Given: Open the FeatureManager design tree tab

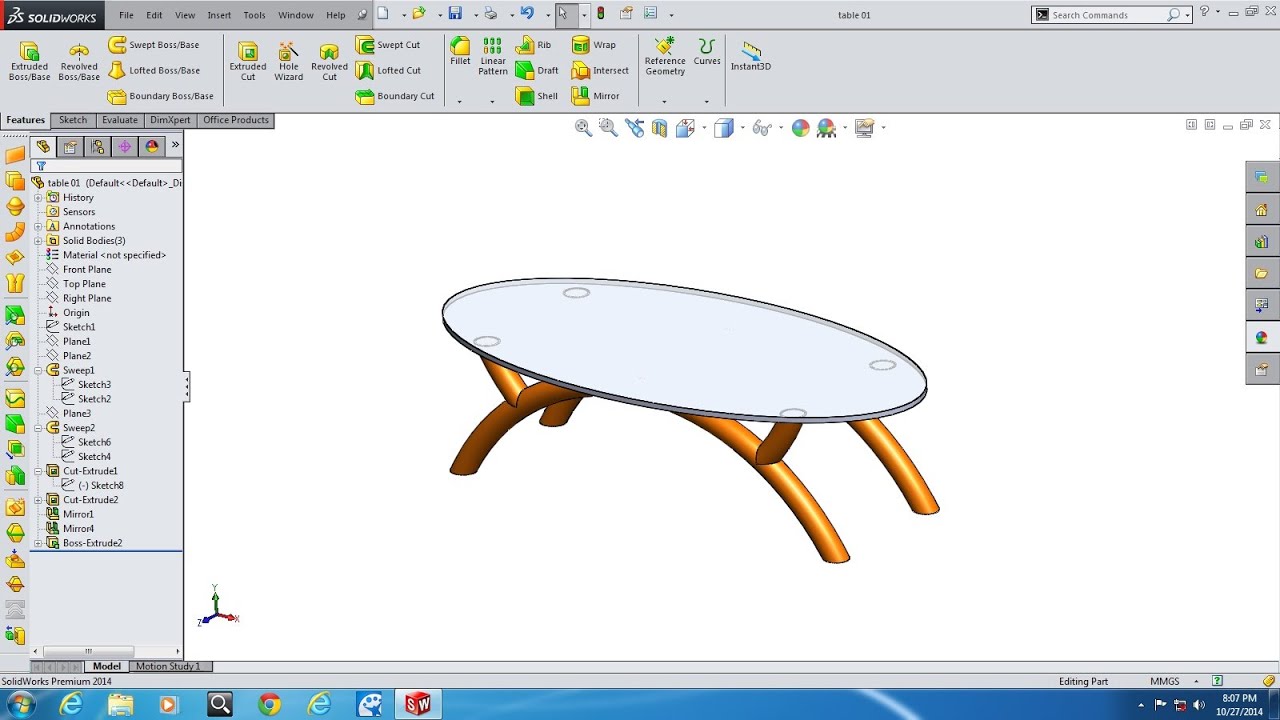Looking at the screenshot, I should 43,146.
